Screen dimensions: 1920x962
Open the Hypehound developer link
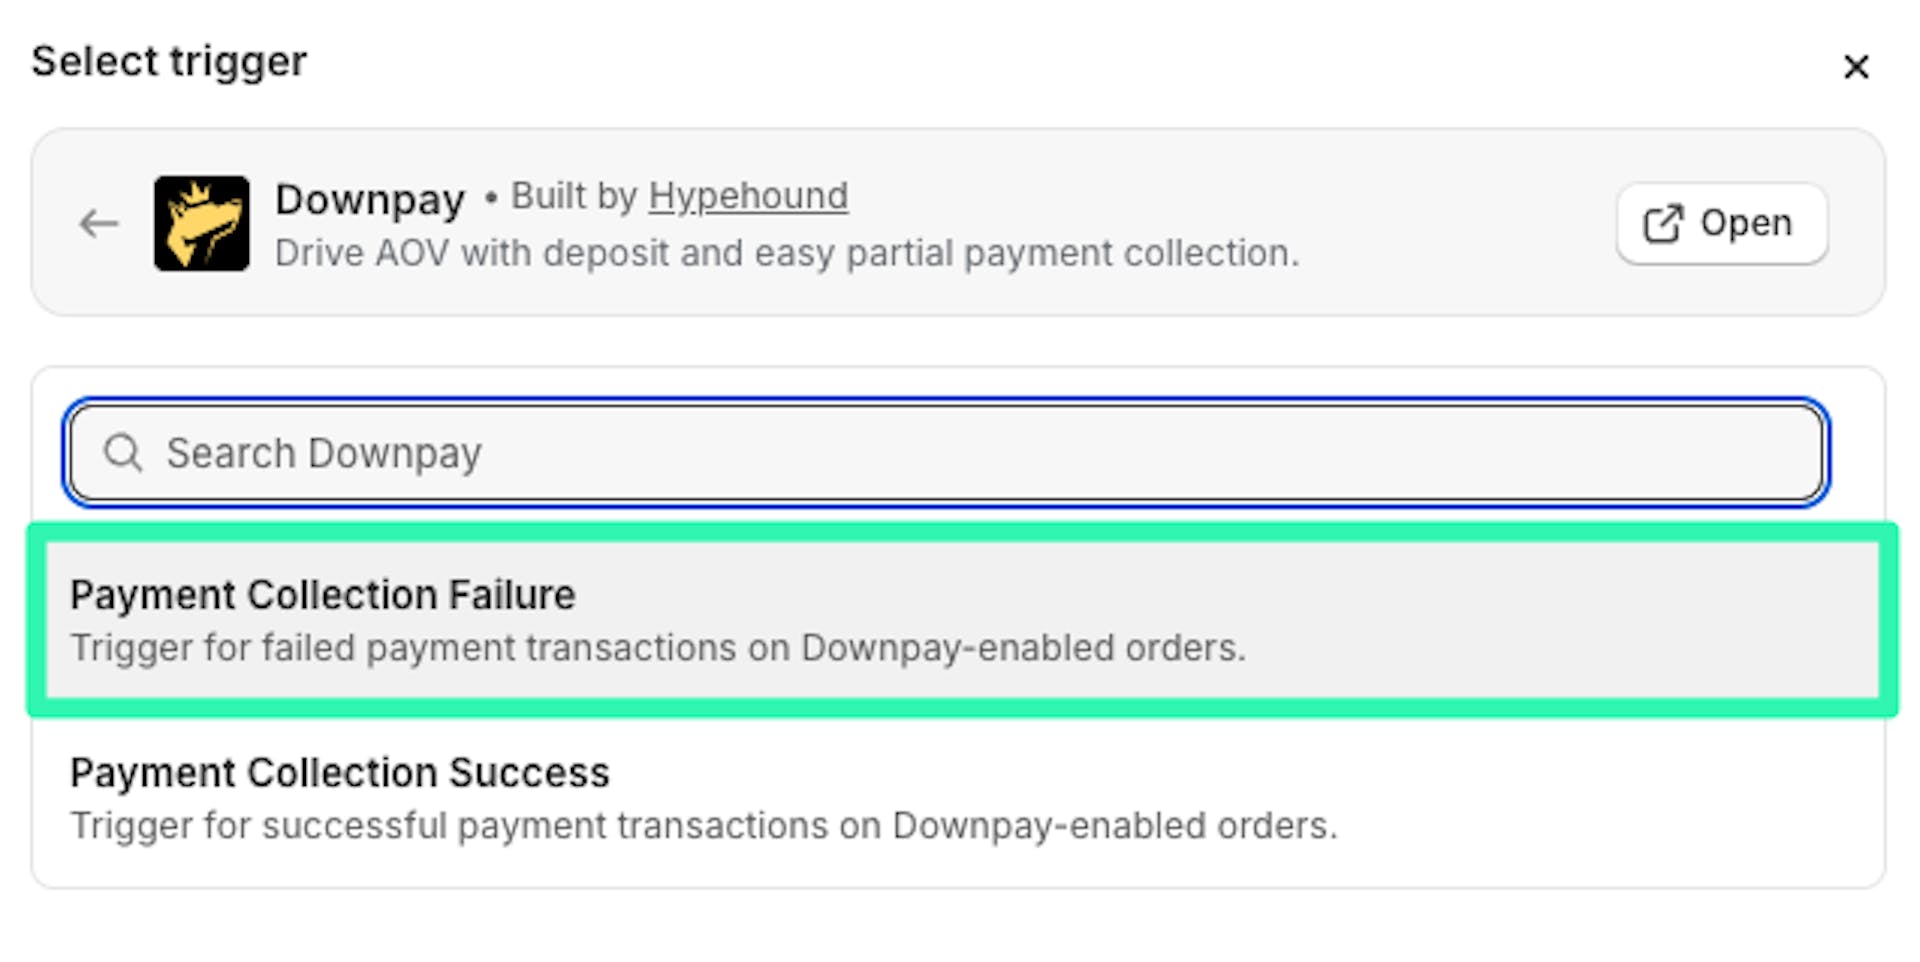coord(748,196)
